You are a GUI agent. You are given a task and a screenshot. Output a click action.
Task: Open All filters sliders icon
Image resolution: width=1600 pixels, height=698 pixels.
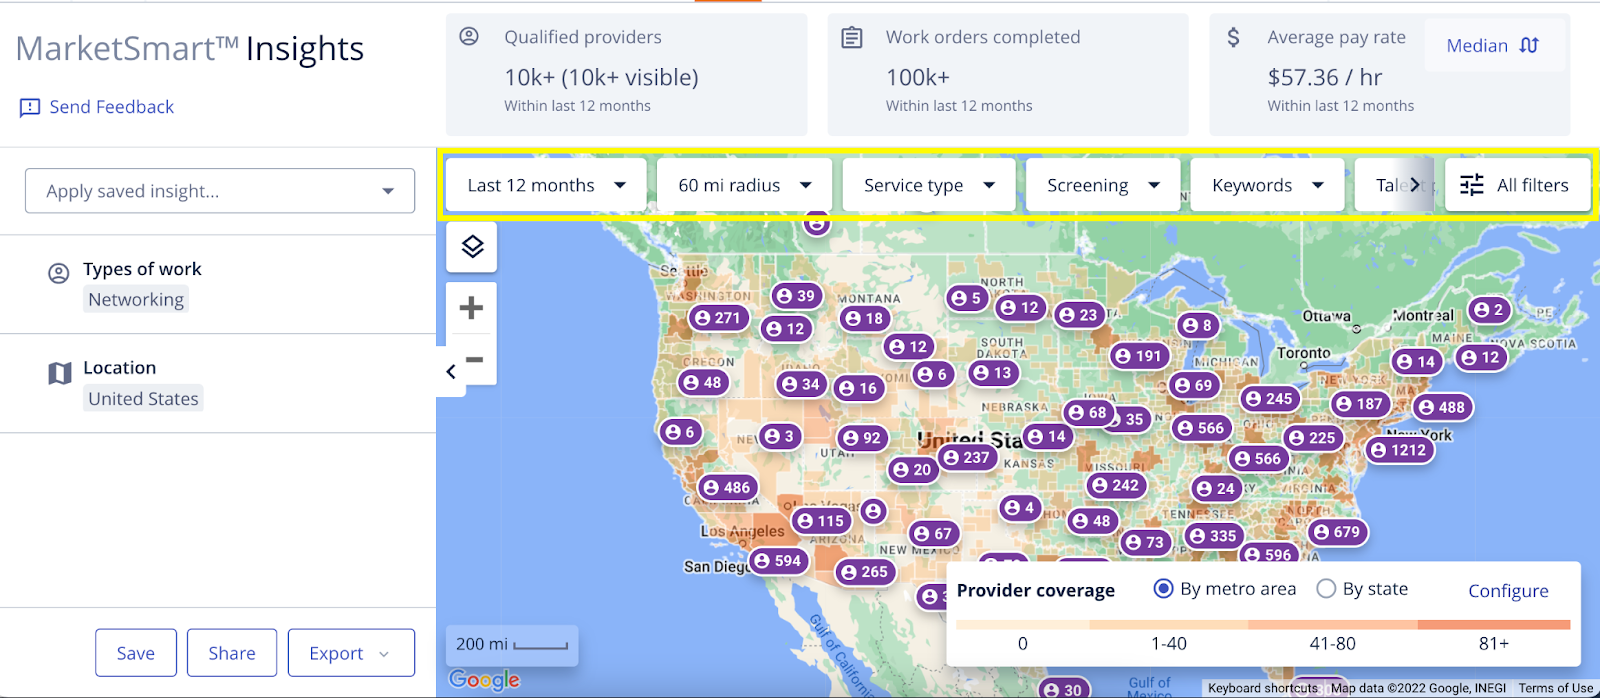pyautogui.click(x=1472, y=185)
